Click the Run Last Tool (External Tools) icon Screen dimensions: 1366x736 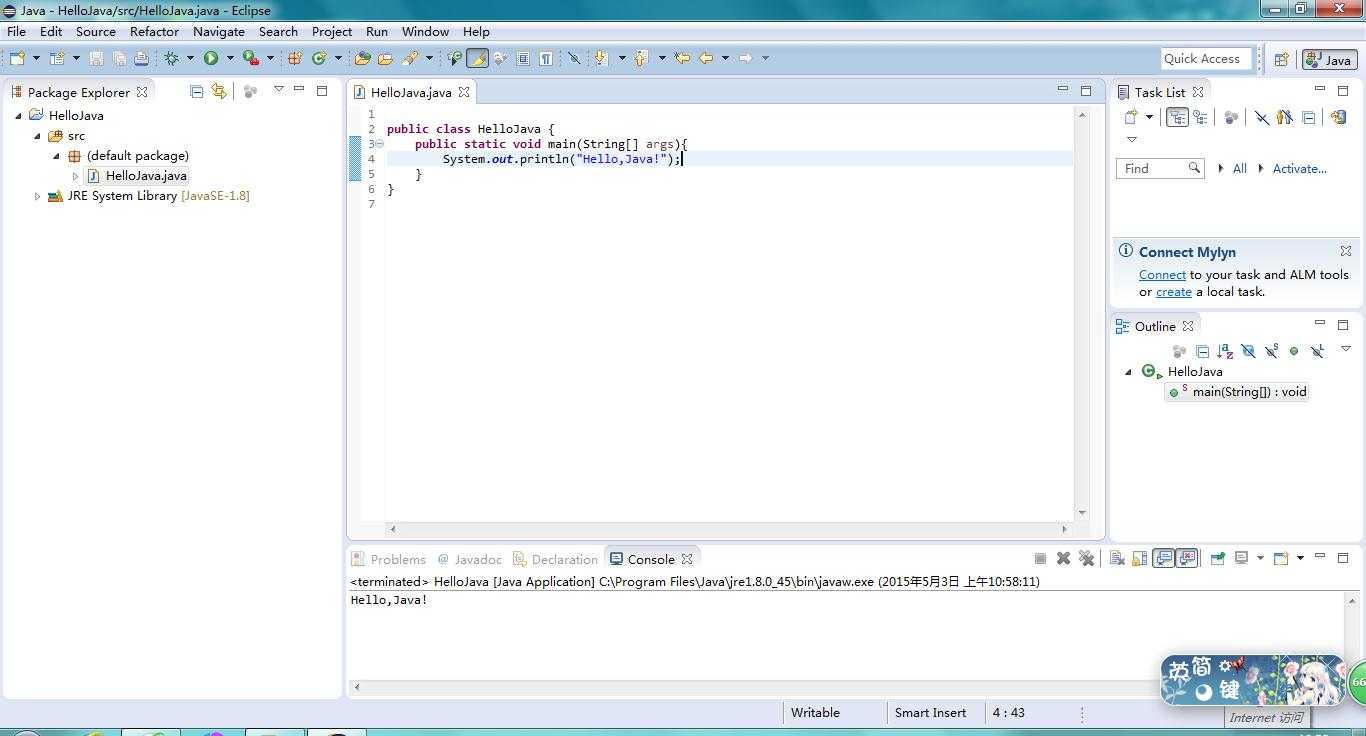tap(251, 59)
